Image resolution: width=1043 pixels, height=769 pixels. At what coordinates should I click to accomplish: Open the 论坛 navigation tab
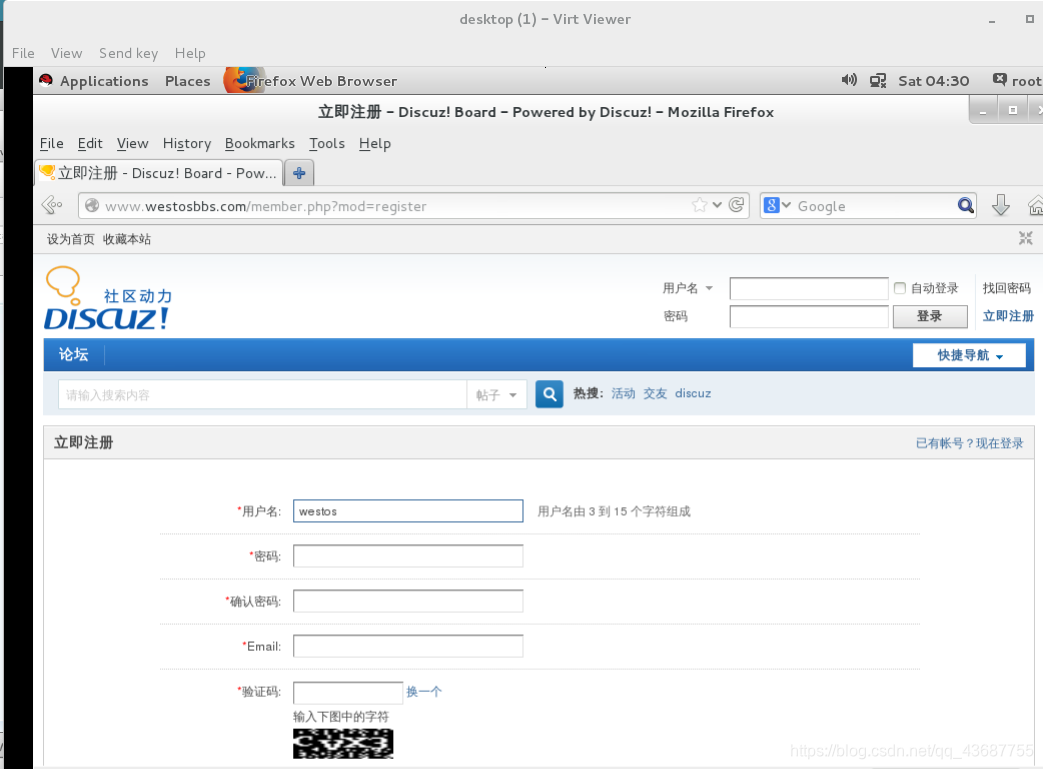(x=73, y=355)
